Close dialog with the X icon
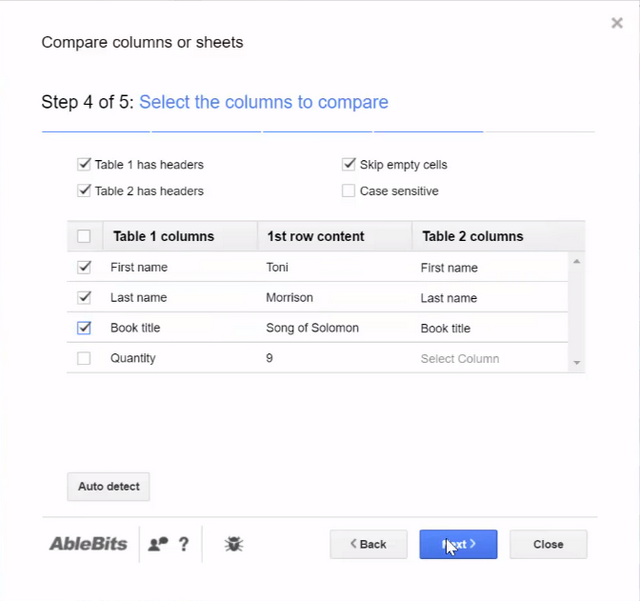 617,23
